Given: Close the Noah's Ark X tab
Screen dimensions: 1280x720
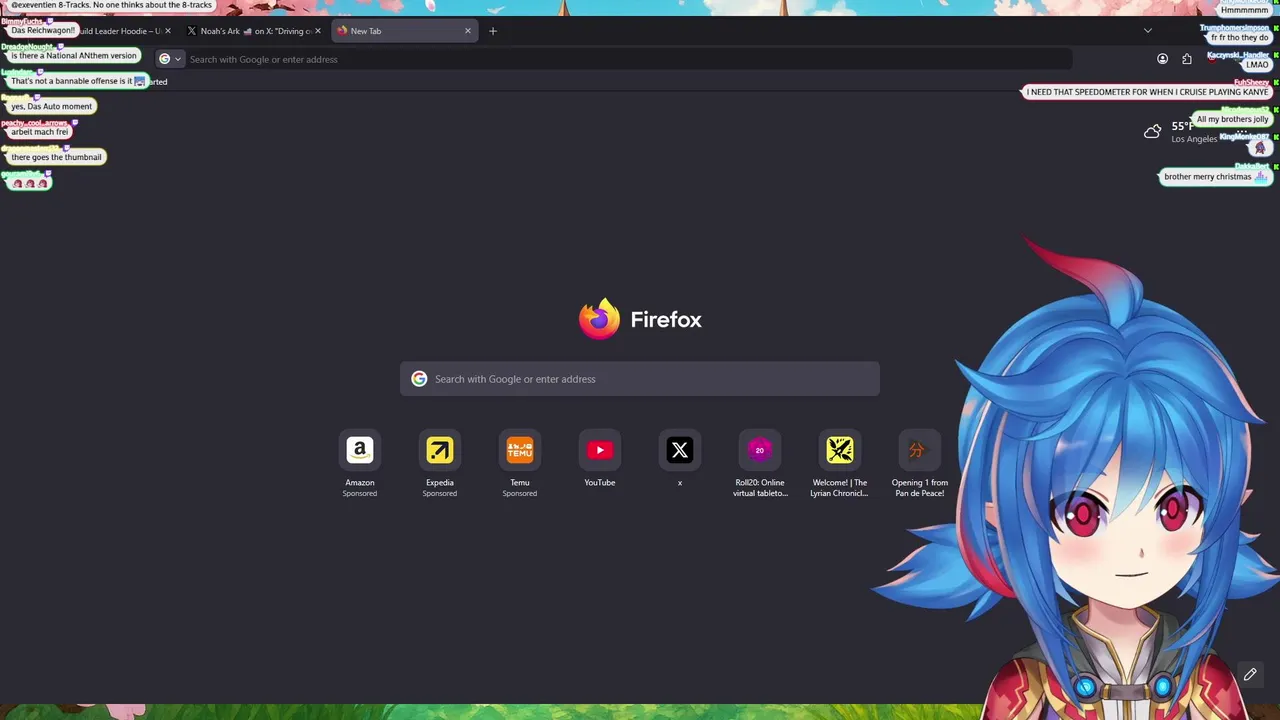Looking at the screenshot, I should pos(318,31).
